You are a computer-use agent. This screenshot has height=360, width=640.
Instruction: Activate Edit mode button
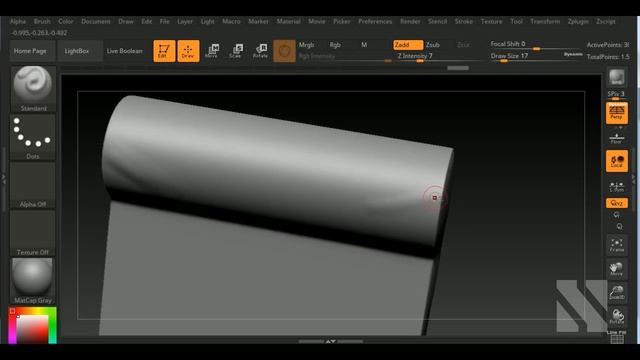point(164,51)
